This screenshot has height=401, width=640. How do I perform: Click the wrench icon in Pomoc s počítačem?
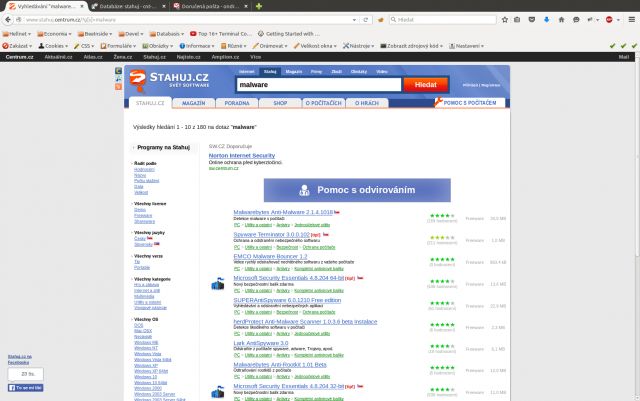434,102
